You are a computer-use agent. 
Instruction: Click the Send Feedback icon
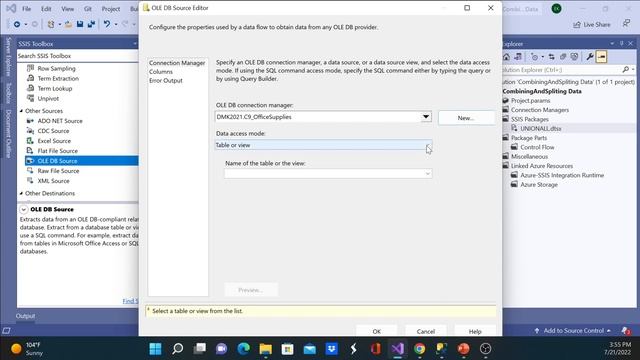(626, 24)
